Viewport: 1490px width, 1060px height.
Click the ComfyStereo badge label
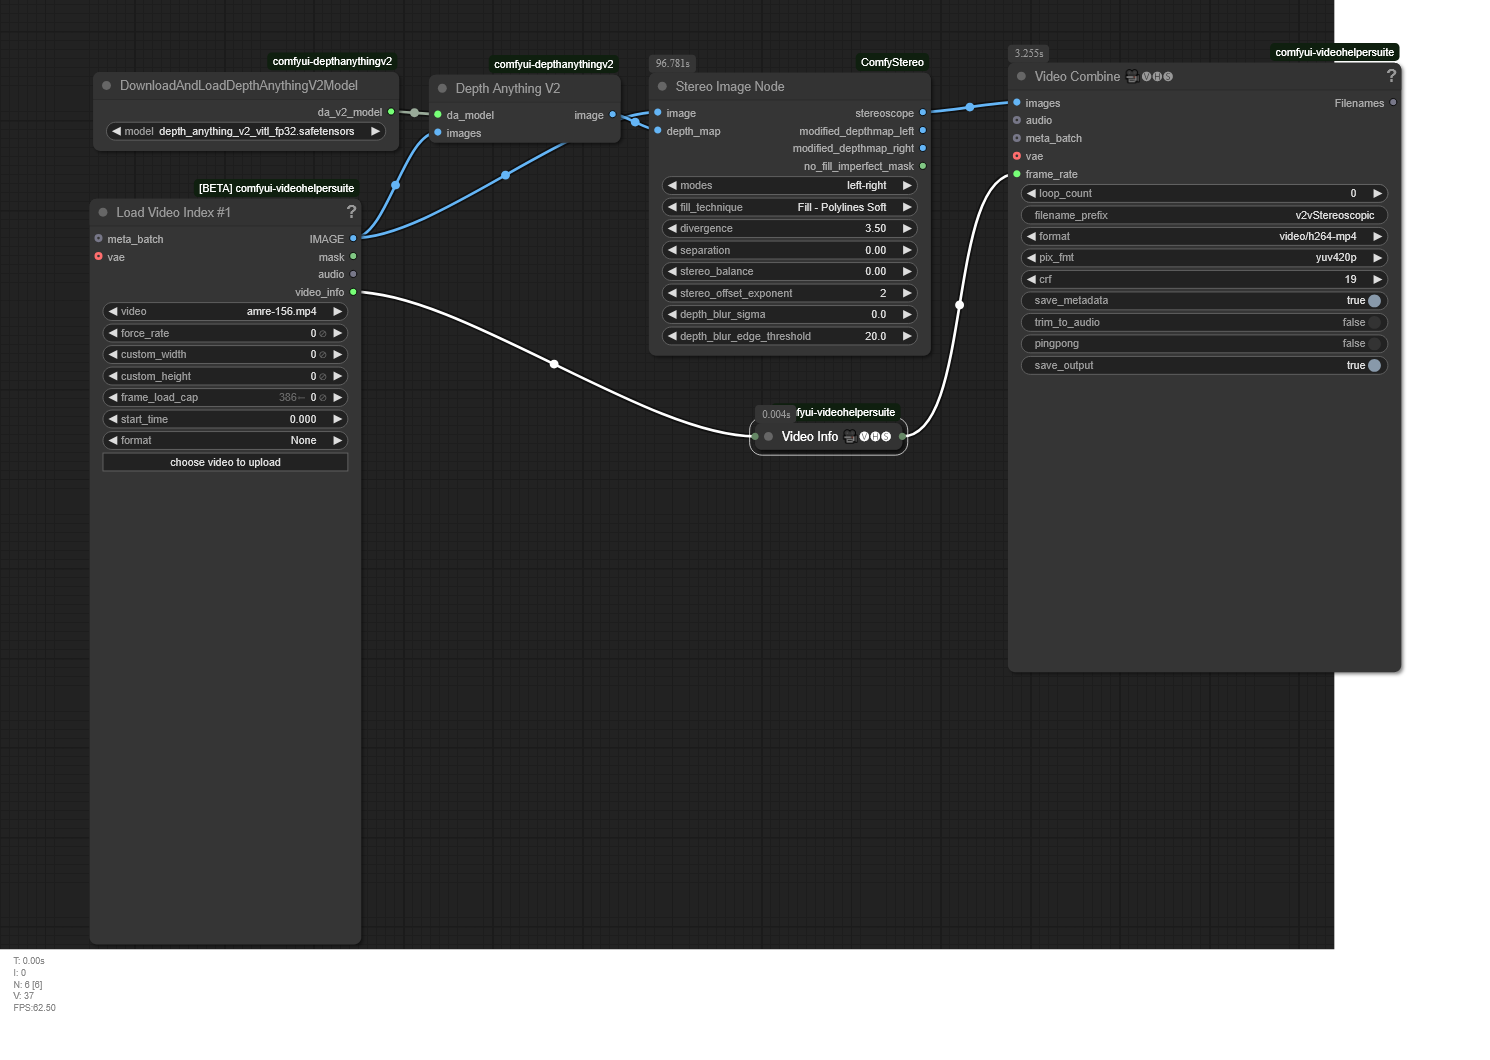(x=891, y=62)
